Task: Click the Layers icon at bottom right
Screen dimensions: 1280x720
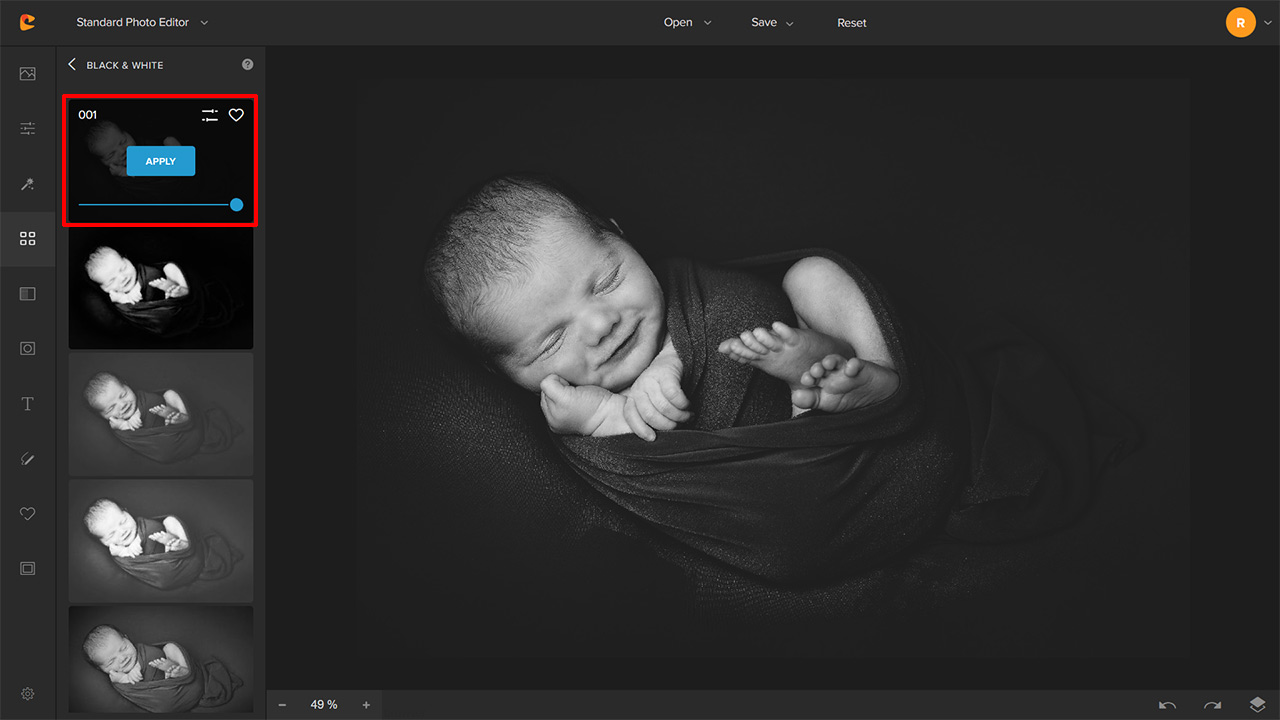Action: [x=1257, y=705]
